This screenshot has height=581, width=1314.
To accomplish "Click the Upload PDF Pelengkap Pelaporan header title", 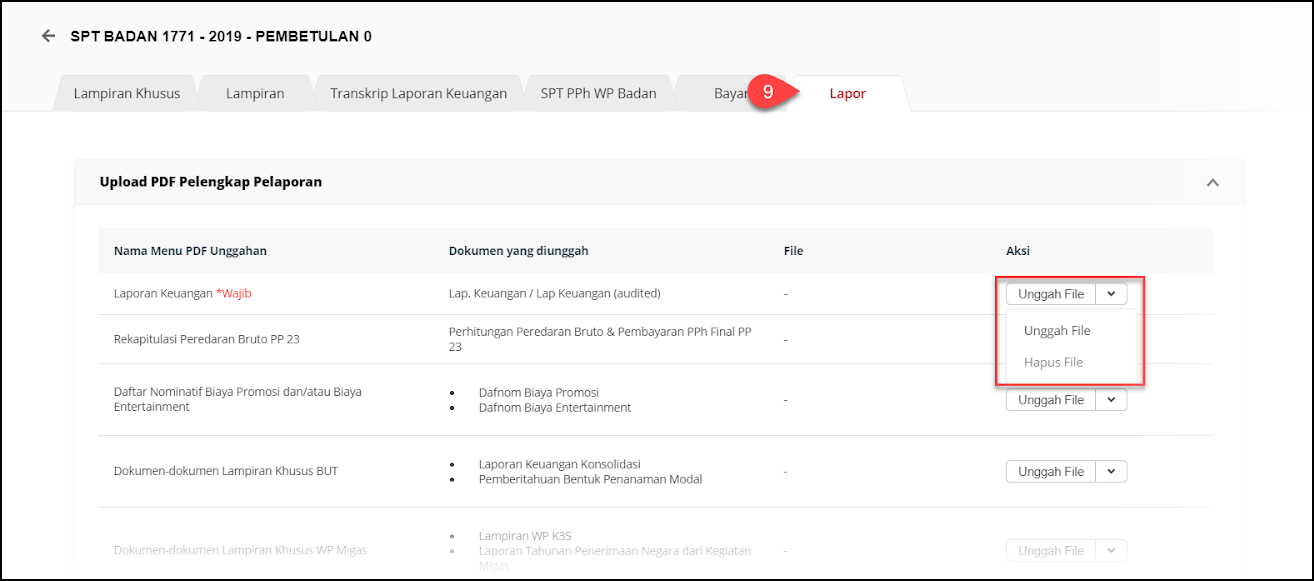I will 210,182.
